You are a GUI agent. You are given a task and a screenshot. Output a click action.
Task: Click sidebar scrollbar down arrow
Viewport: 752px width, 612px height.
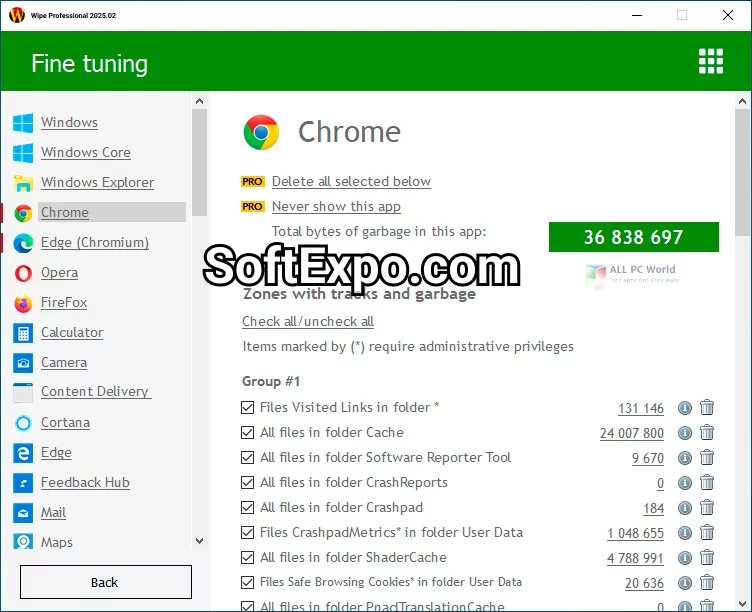coord(200,541)
